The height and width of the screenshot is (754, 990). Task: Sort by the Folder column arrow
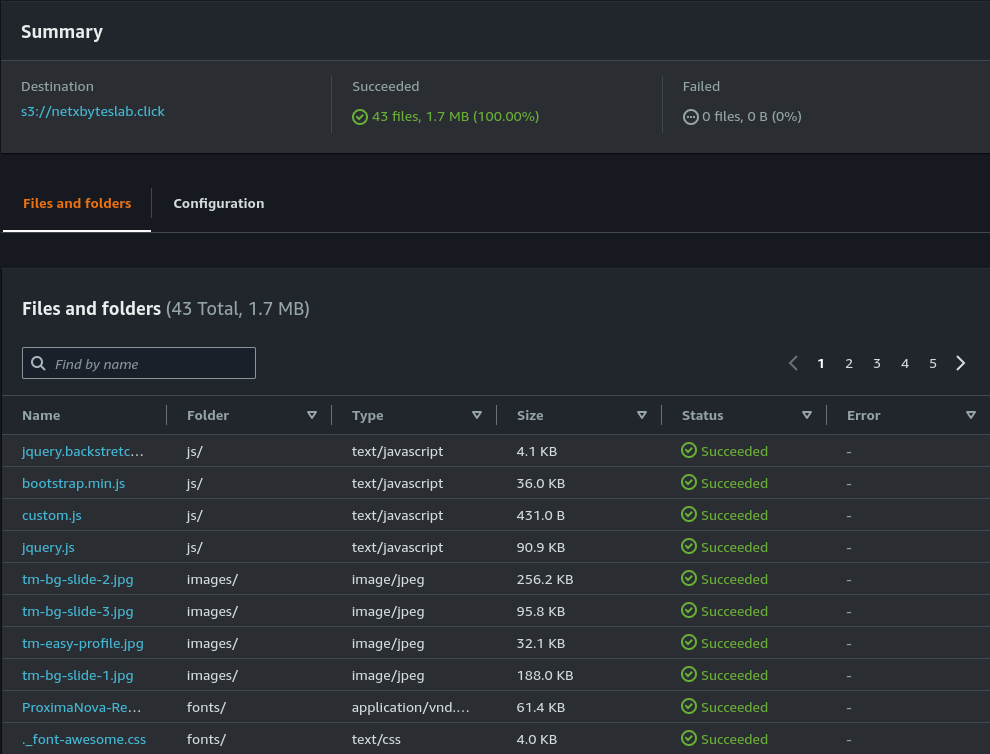pyautogui.click(x=312, y=415)
